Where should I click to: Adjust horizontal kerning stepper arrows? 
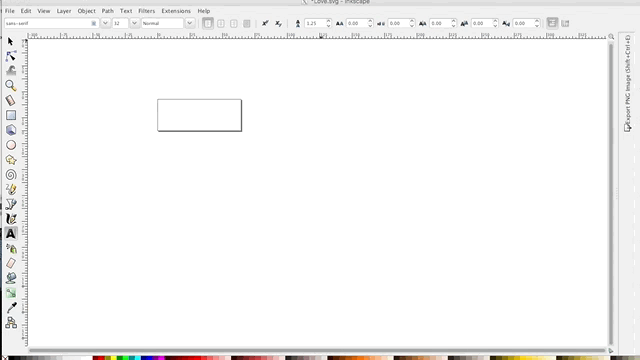click(x=453, y=23)
